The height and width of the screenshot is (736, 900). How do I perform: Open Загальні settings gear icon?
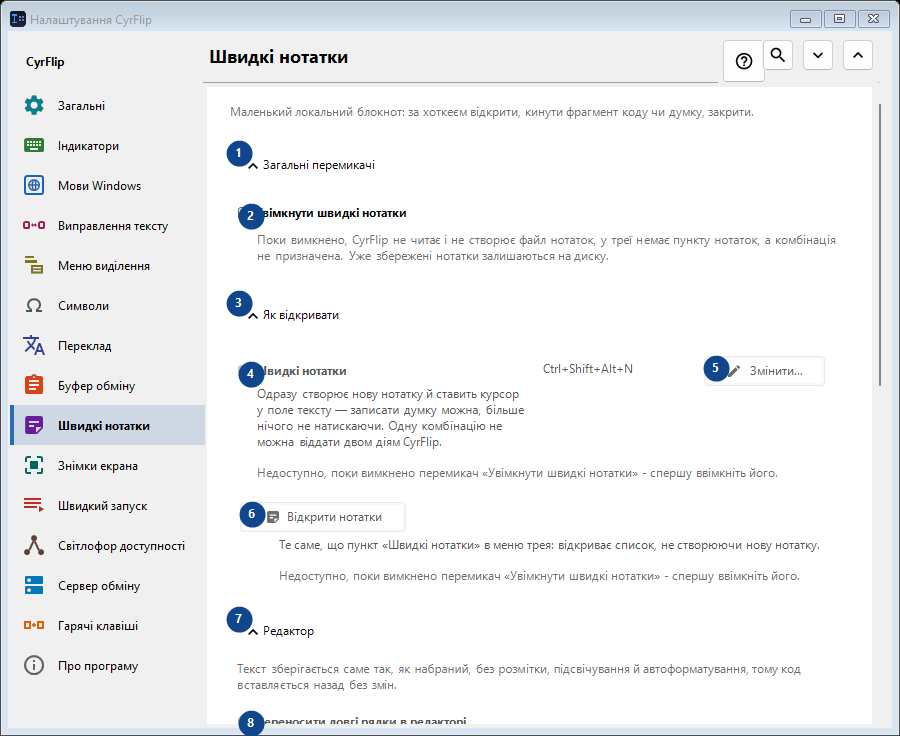34,106
